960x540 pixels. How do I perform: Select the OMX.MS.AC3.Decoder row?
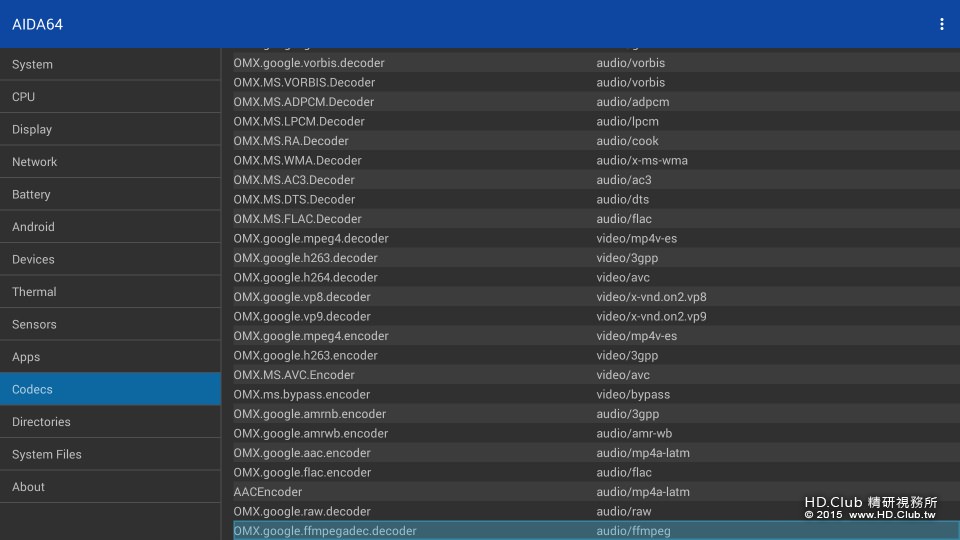tap(596, 180)
